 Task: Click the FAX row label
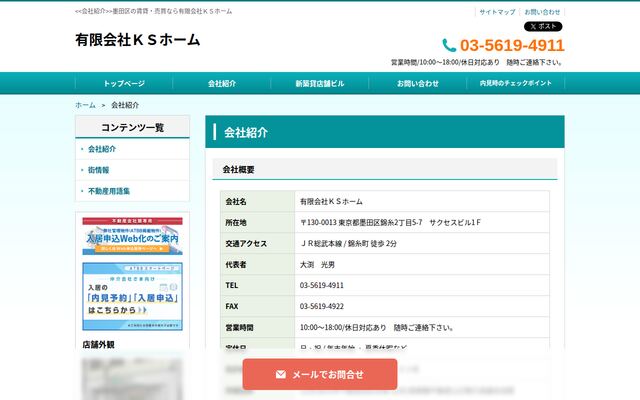pyautogui.click(x=232, y=307)
